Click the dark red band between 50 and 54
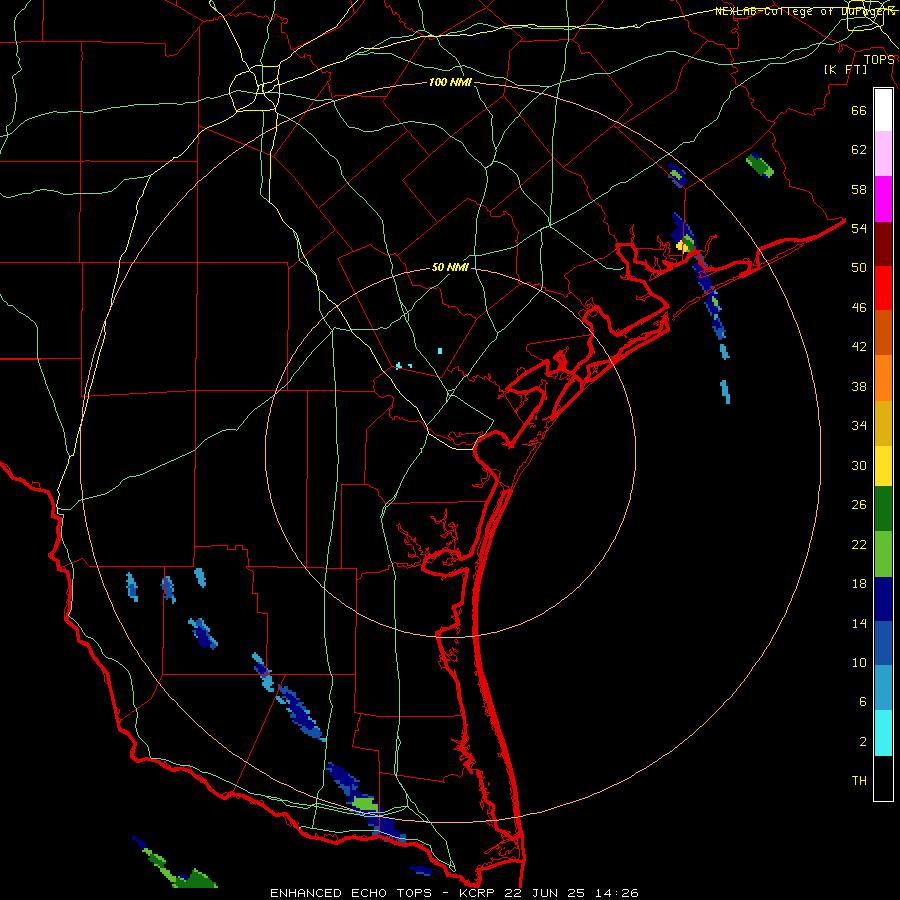Viewport: 900px width, 900px height. click(883, 244)
